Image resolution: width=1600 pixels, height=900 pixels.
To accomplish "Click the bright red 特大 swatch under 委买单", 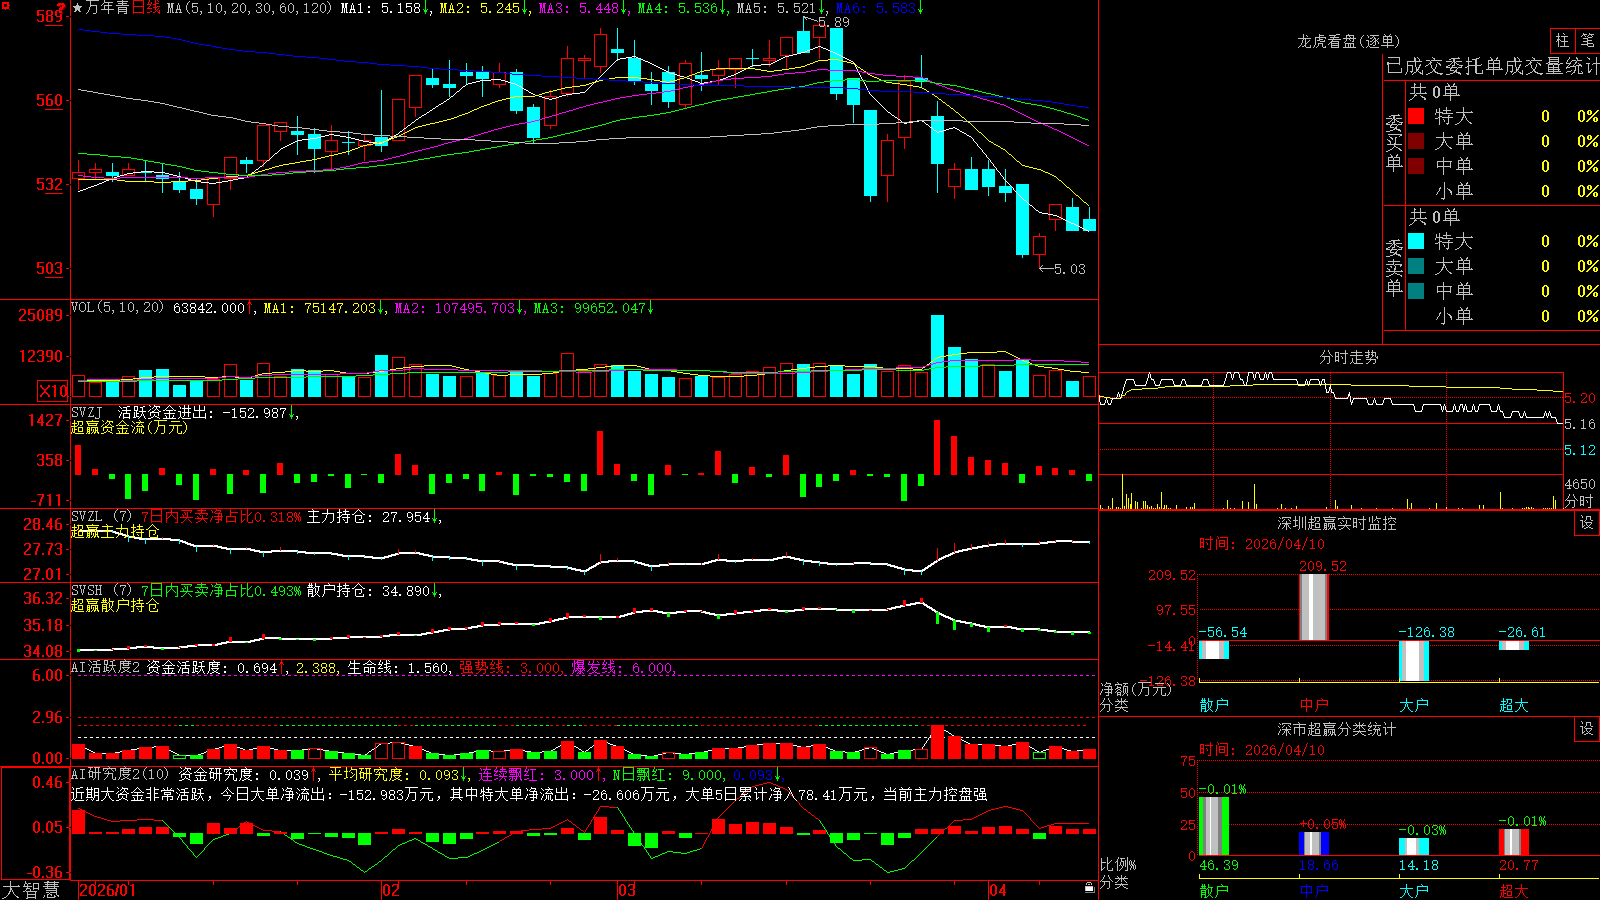I will tap(1416, 116).
